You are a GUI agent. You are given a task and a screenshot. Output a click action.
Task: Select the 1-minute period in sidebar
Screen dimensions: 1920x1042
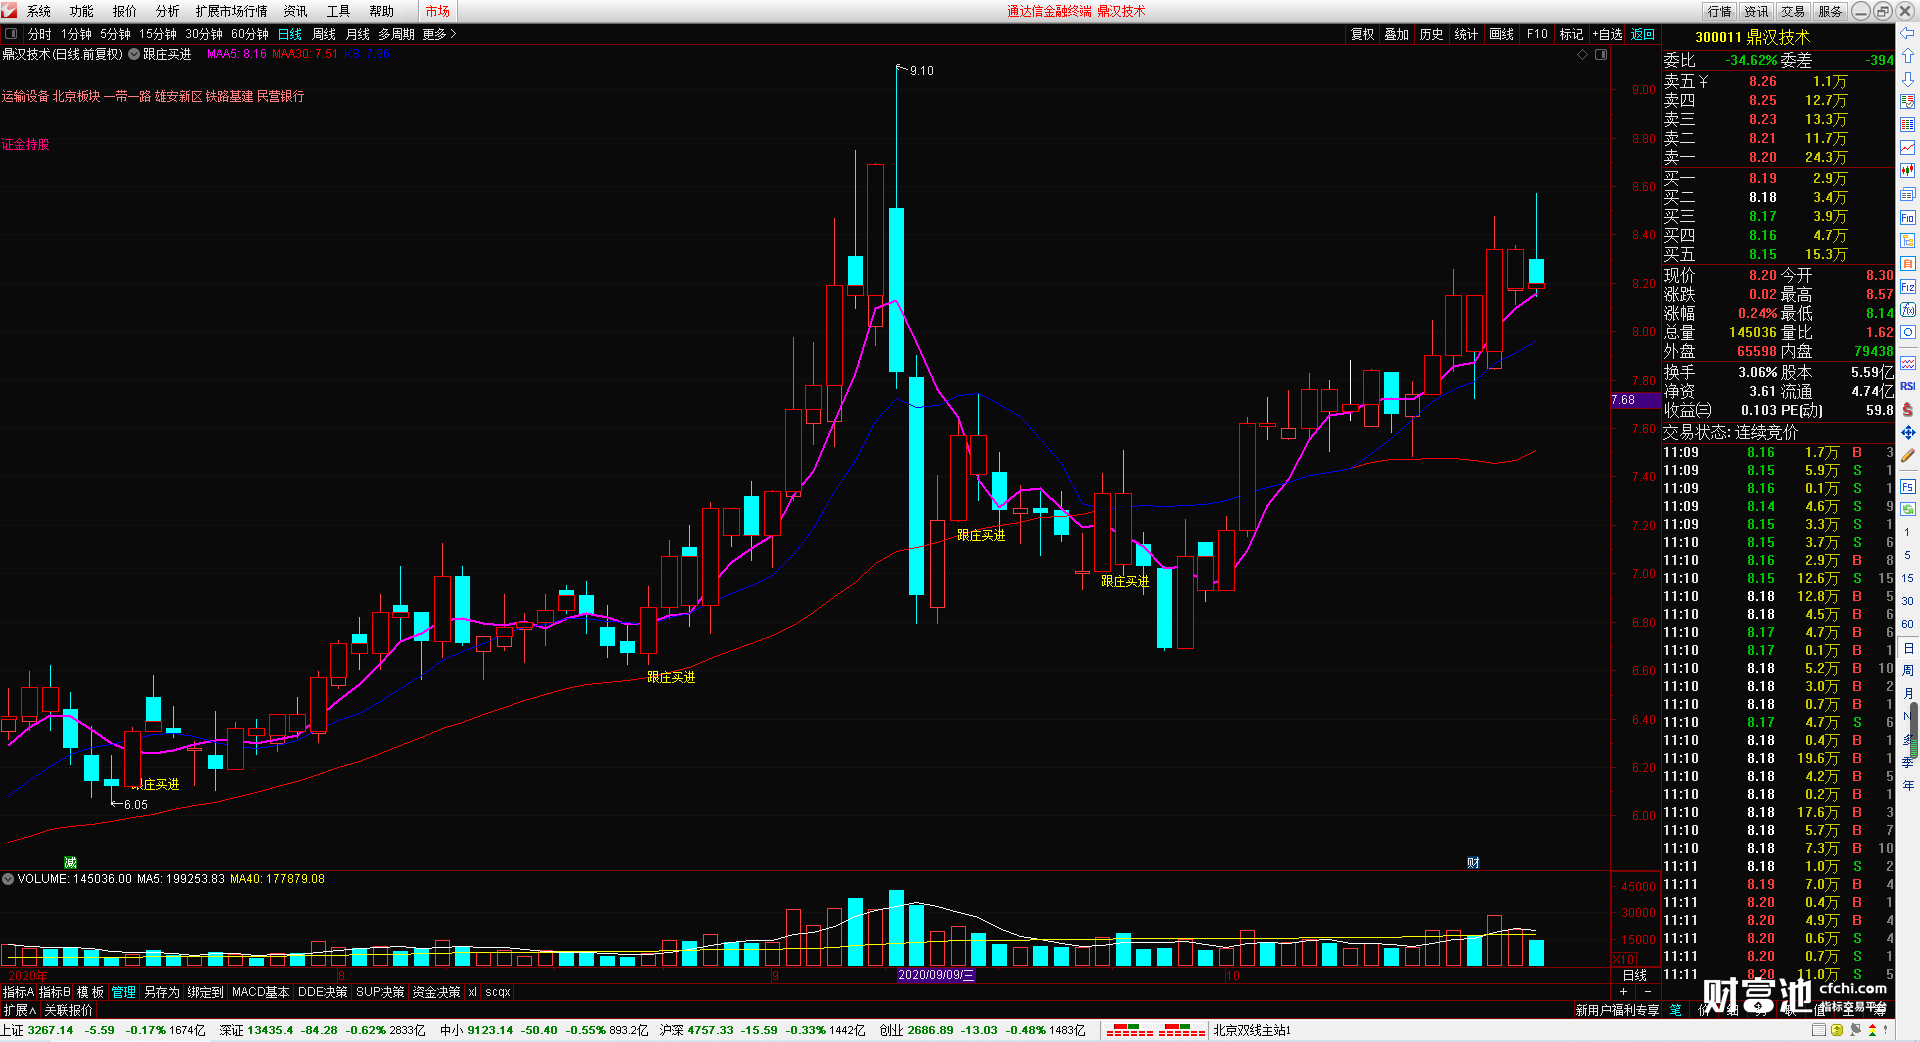(x=1907, y=532)
